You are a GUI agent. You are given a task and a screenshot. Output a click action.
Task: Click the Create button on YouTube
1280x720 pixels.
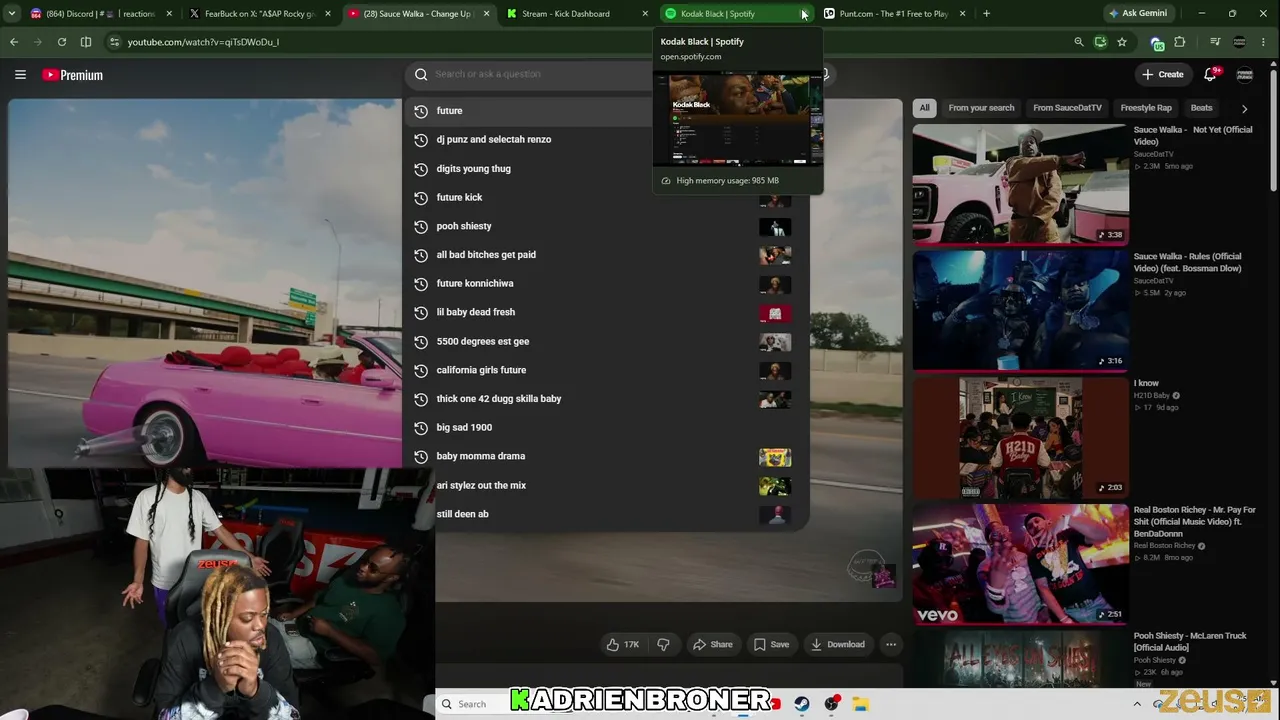pyautogui.click(x=1163, y=74)
